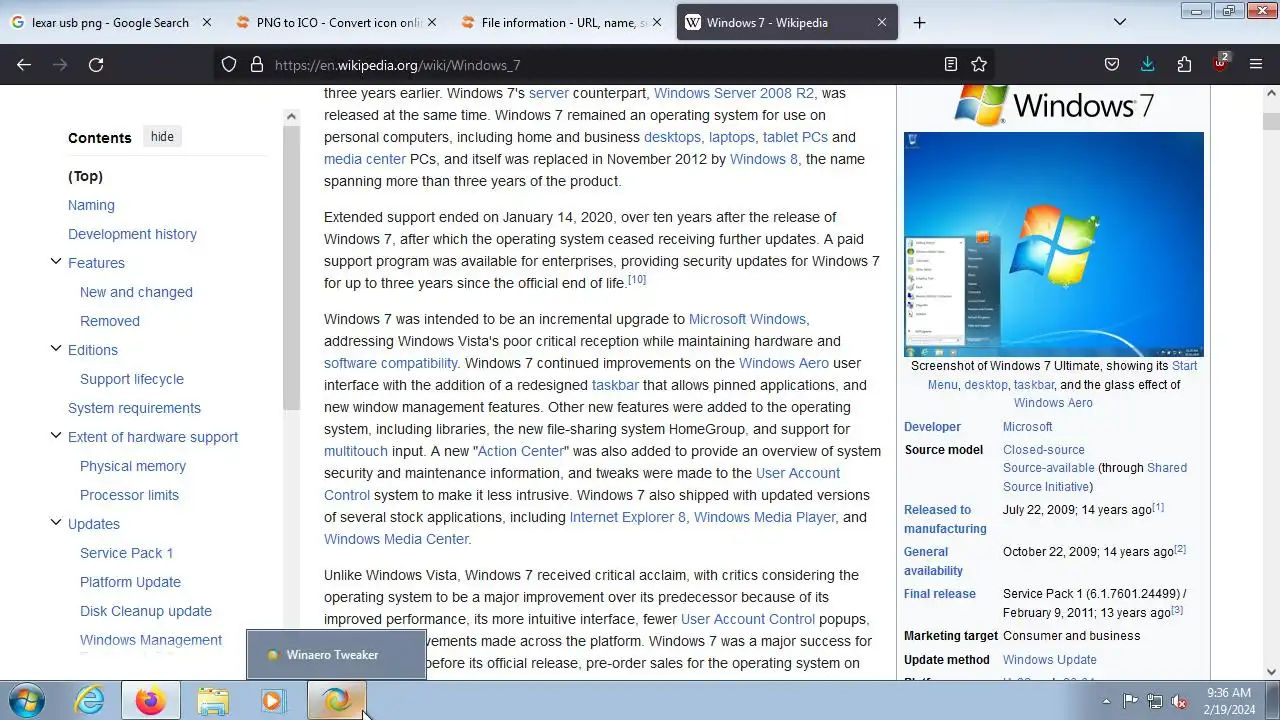Open Disk Cleanup update in Contents
This screenshot has width=1280, height=720.
tap(146, 611)
